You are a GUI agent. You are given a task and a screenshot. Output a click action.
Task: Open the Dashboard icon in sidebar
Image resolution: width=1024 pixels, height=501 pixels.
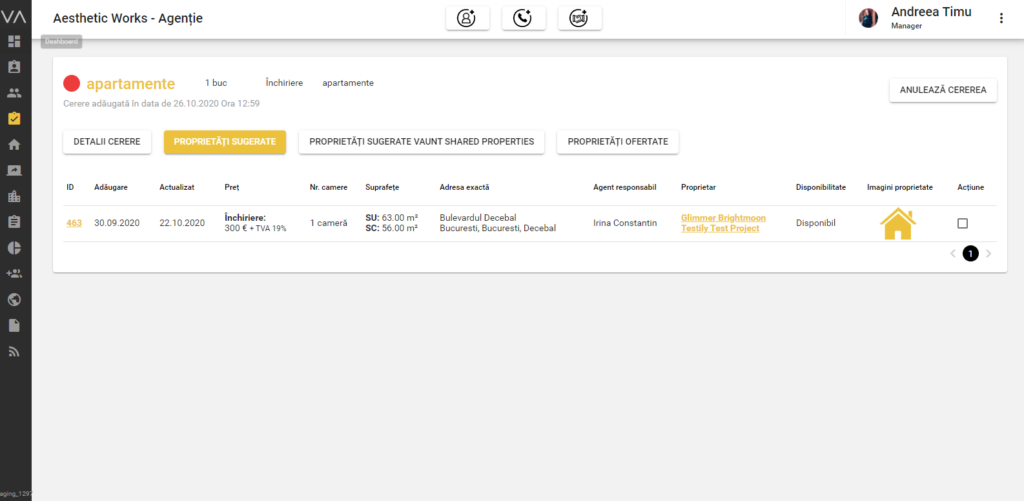(14, 42)
